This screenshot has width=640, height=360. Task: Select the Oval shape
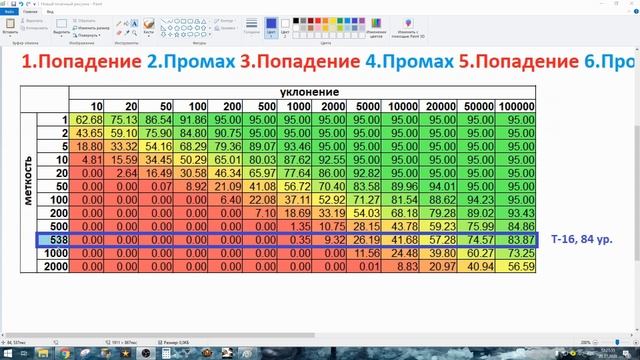point(177,21)
